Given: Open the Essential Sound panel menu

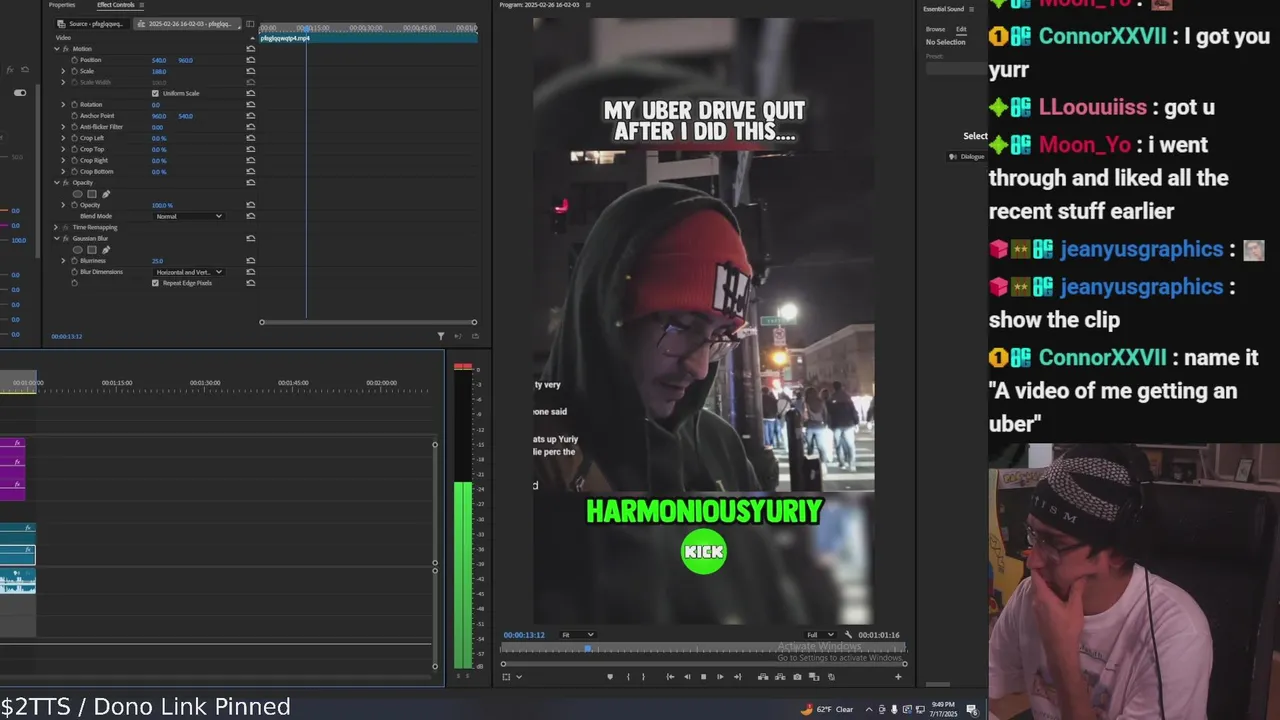Looking at the screenshot, I should 971,9.
